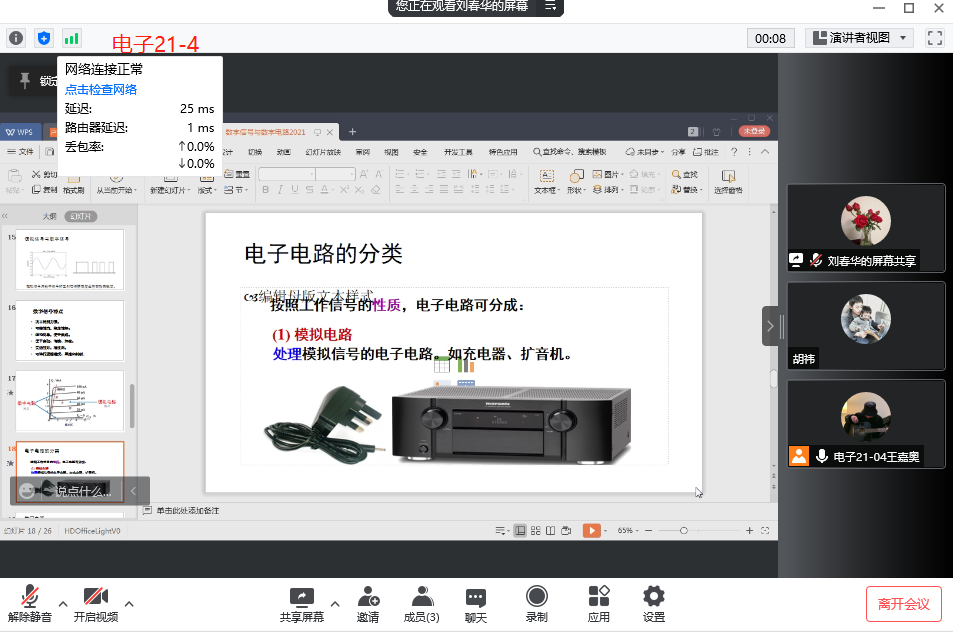The image size is (953, 632).
Task: Click the green network status icon
Action: point(72,38)
